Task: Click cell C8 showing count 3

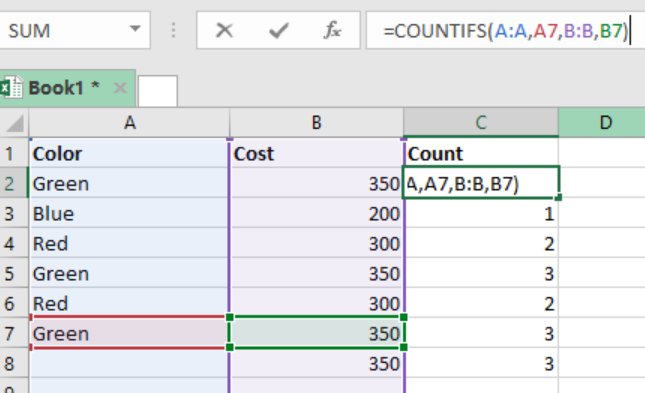Action: (x=482, y=364)
